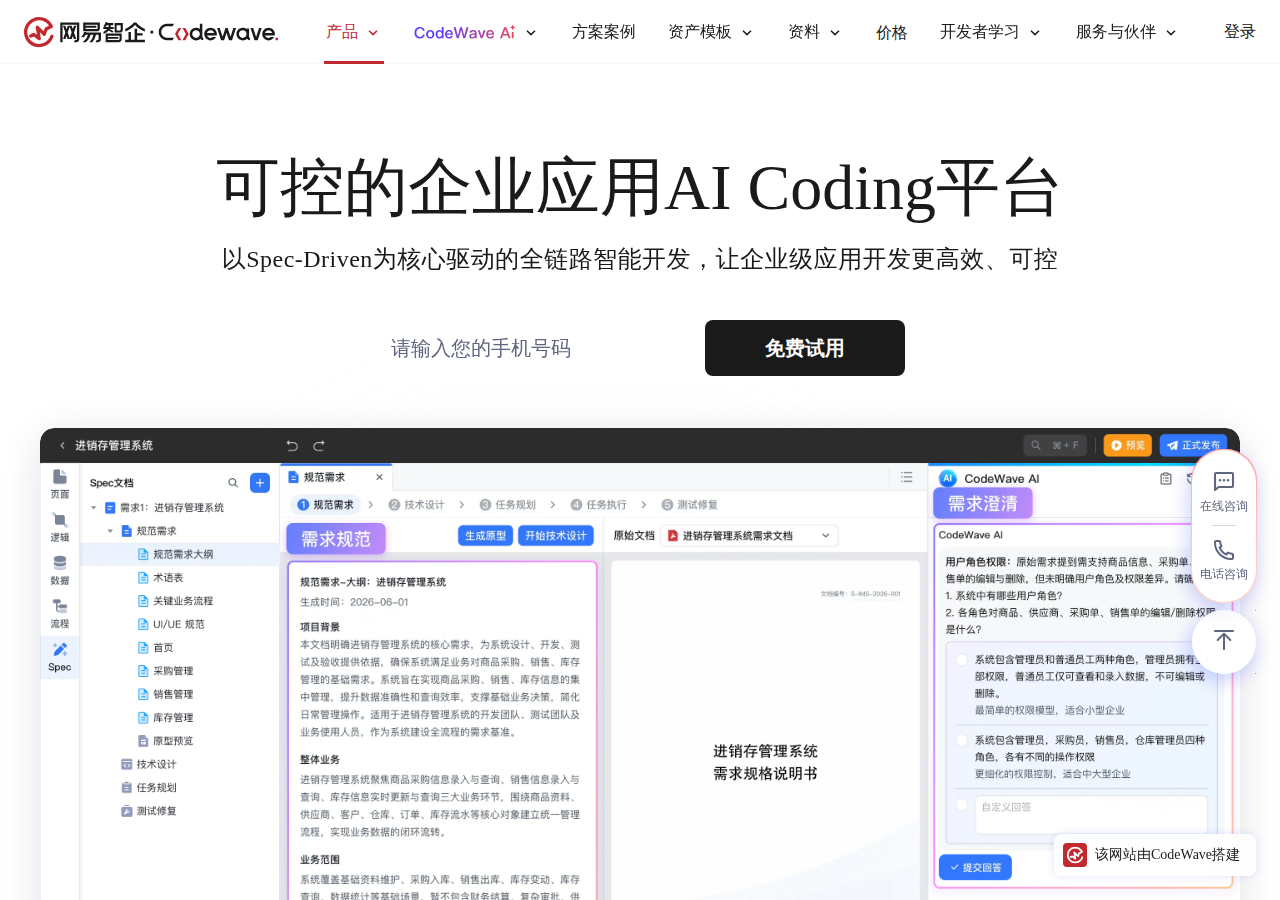Click the CodeWave badge icon at bottom right

(x=1075, y=855)
